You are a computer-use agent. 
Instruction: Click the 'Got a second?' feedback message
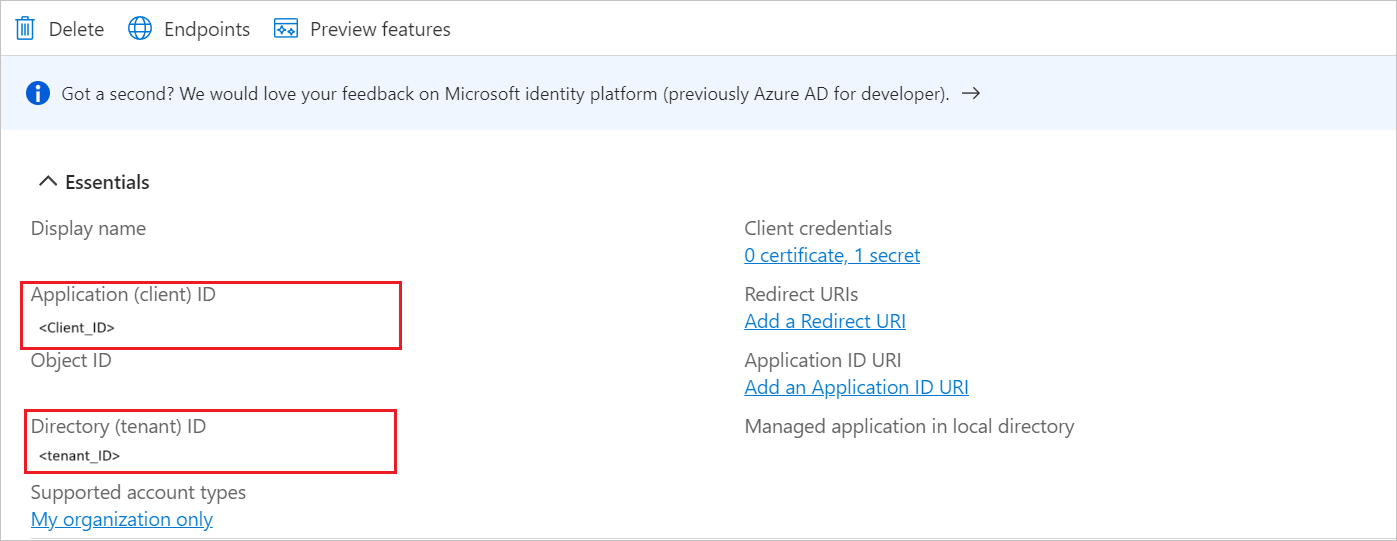(x=505, y=94)
